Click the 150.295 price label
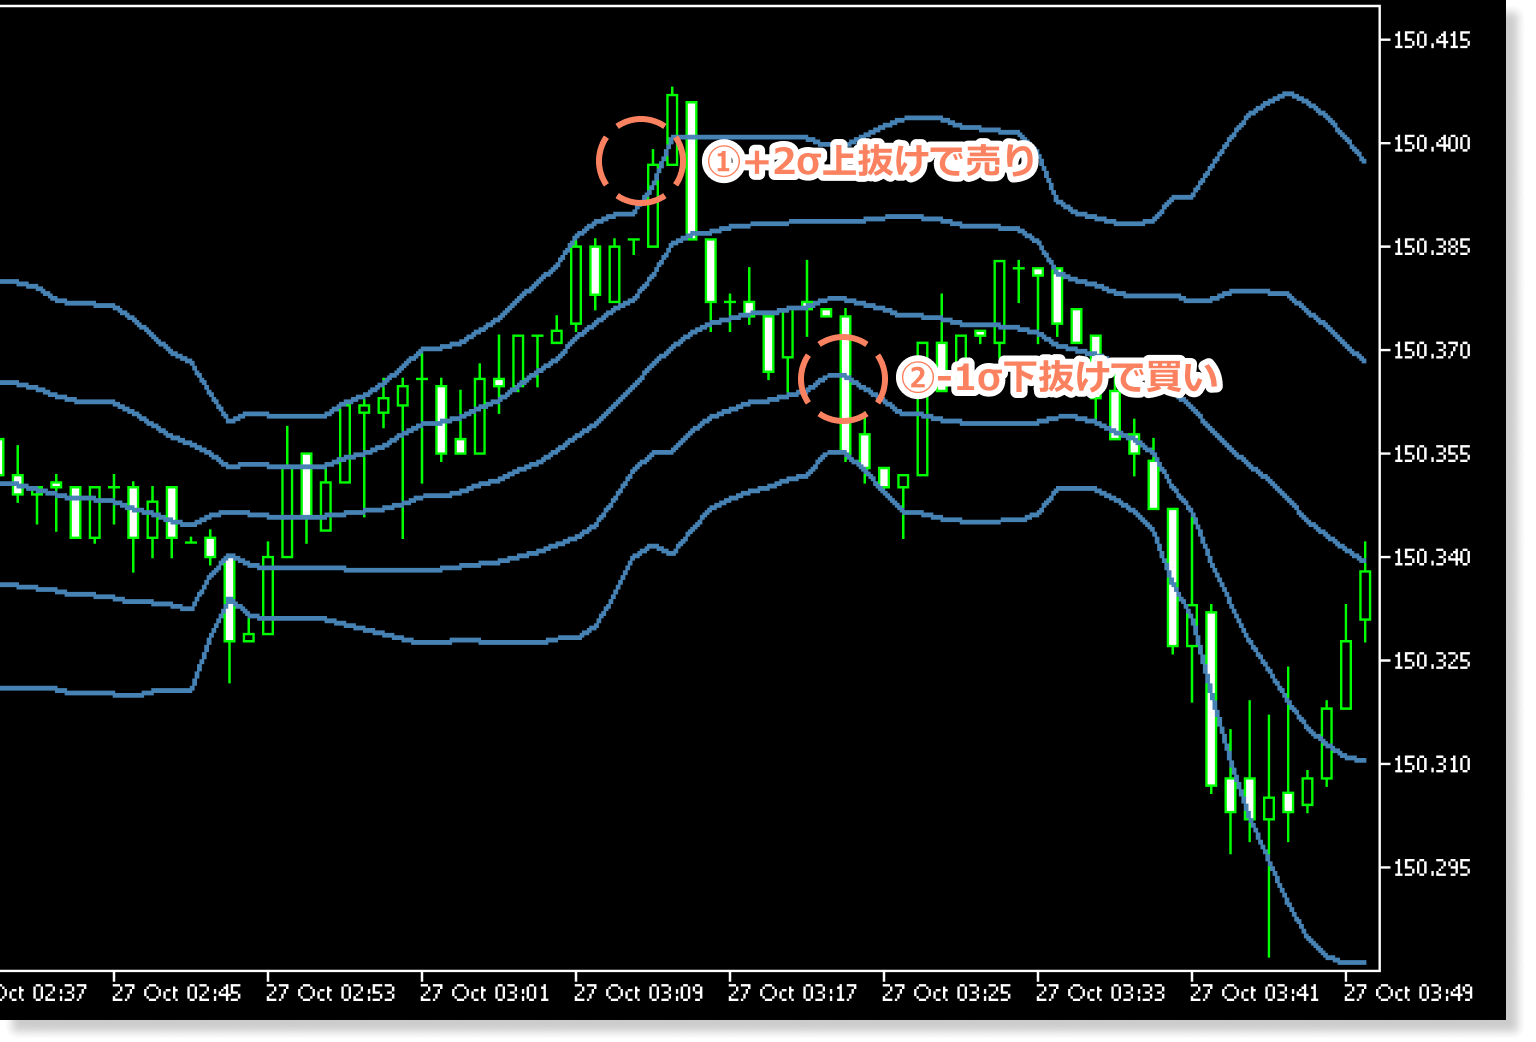 [x=1431, y=868]
